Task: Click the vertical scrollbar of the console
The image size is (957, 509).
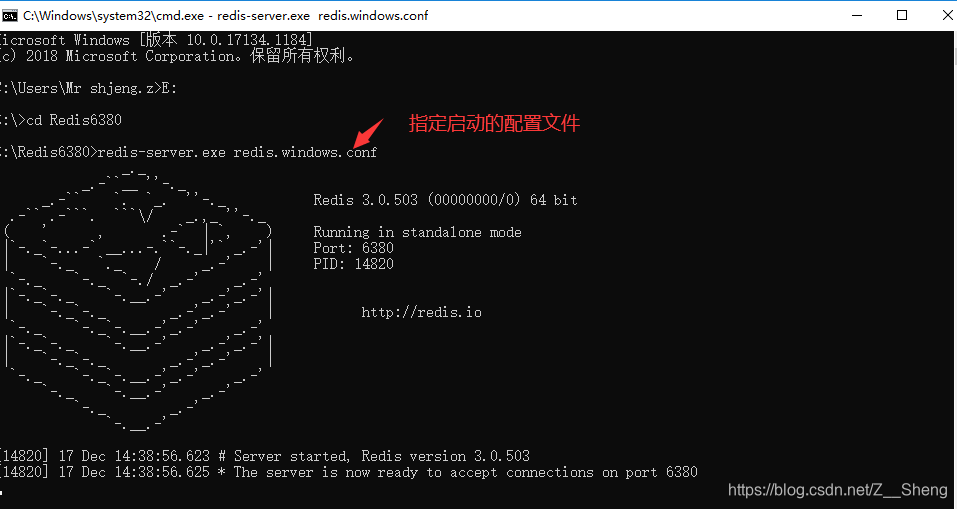Action: click(x=953, y=269)
